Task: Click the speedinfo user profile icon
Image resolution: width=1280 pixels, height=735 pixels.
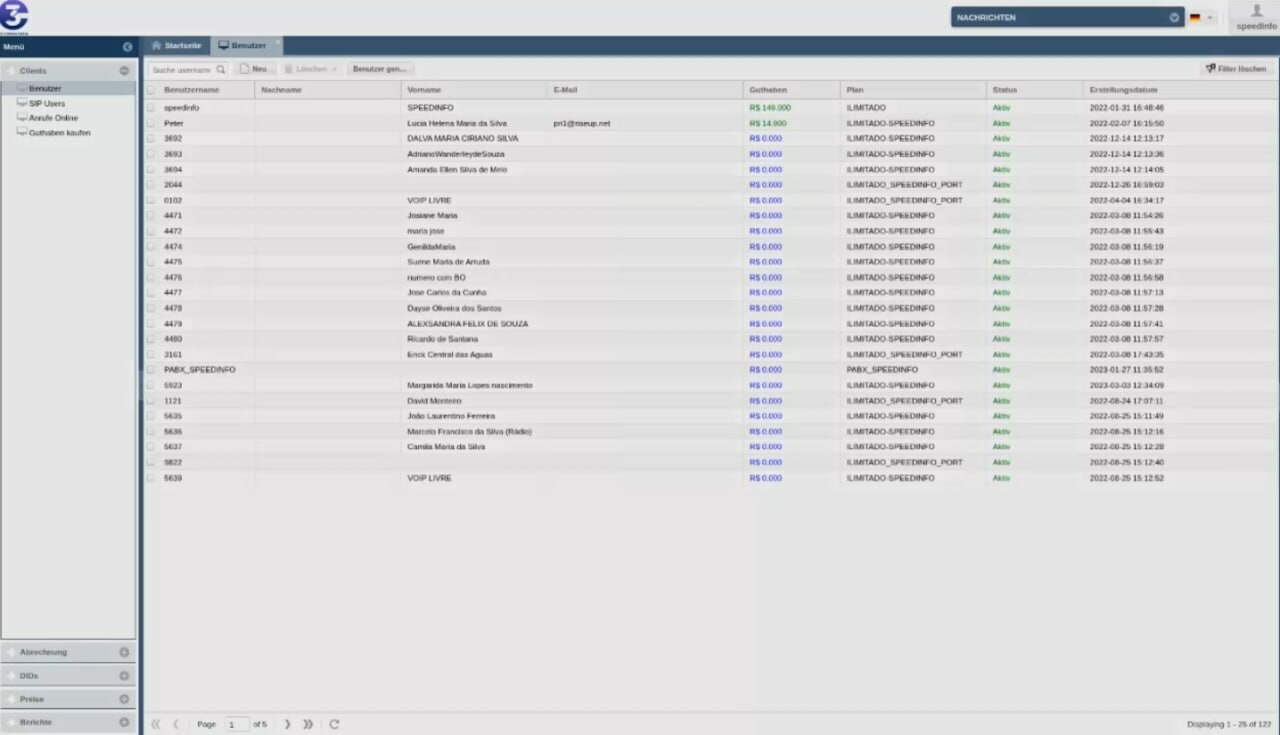Action: 1257,11
